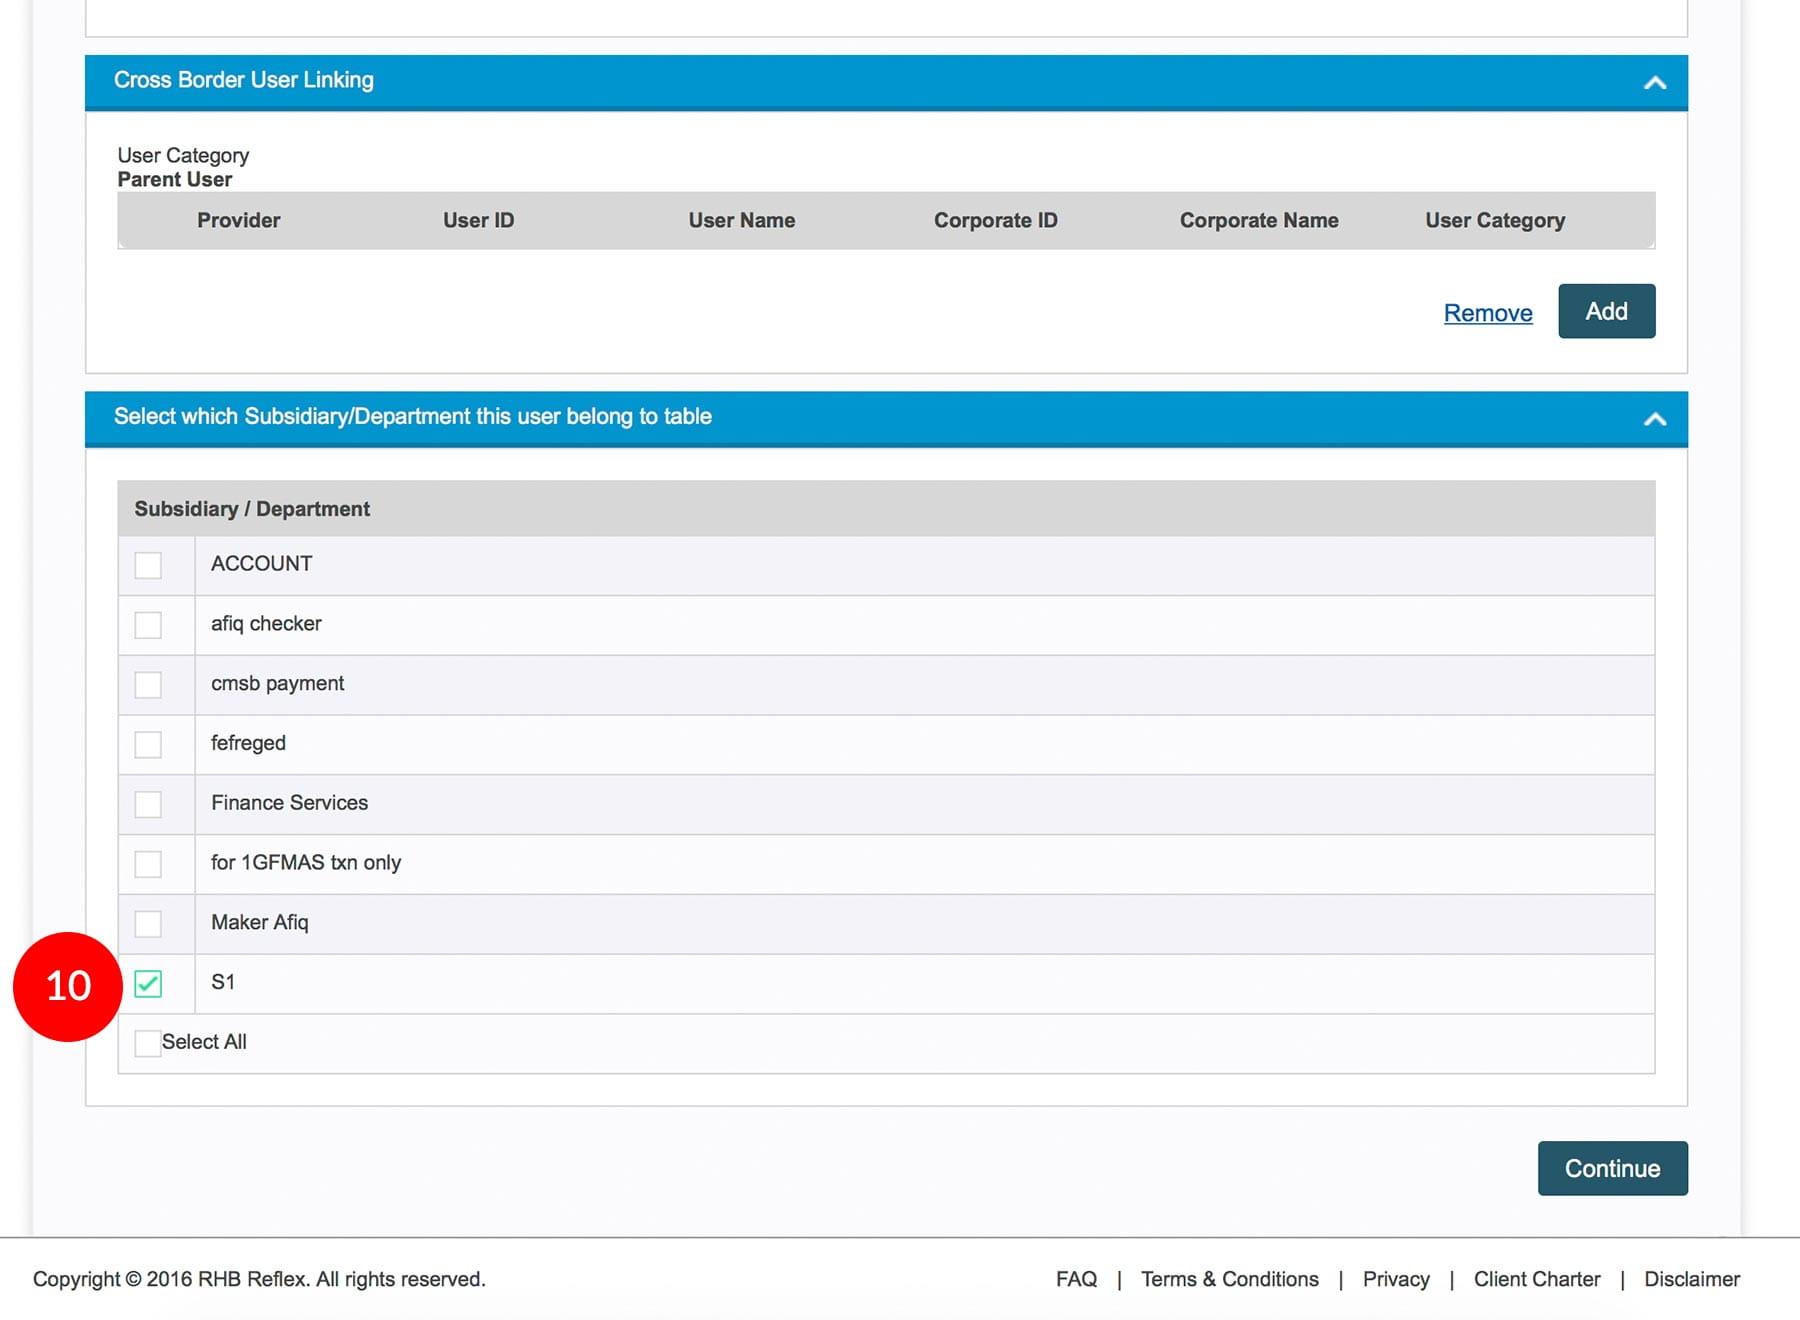Tick the Finance Services checkbox

pyautogui.click(x=148, y=804)
